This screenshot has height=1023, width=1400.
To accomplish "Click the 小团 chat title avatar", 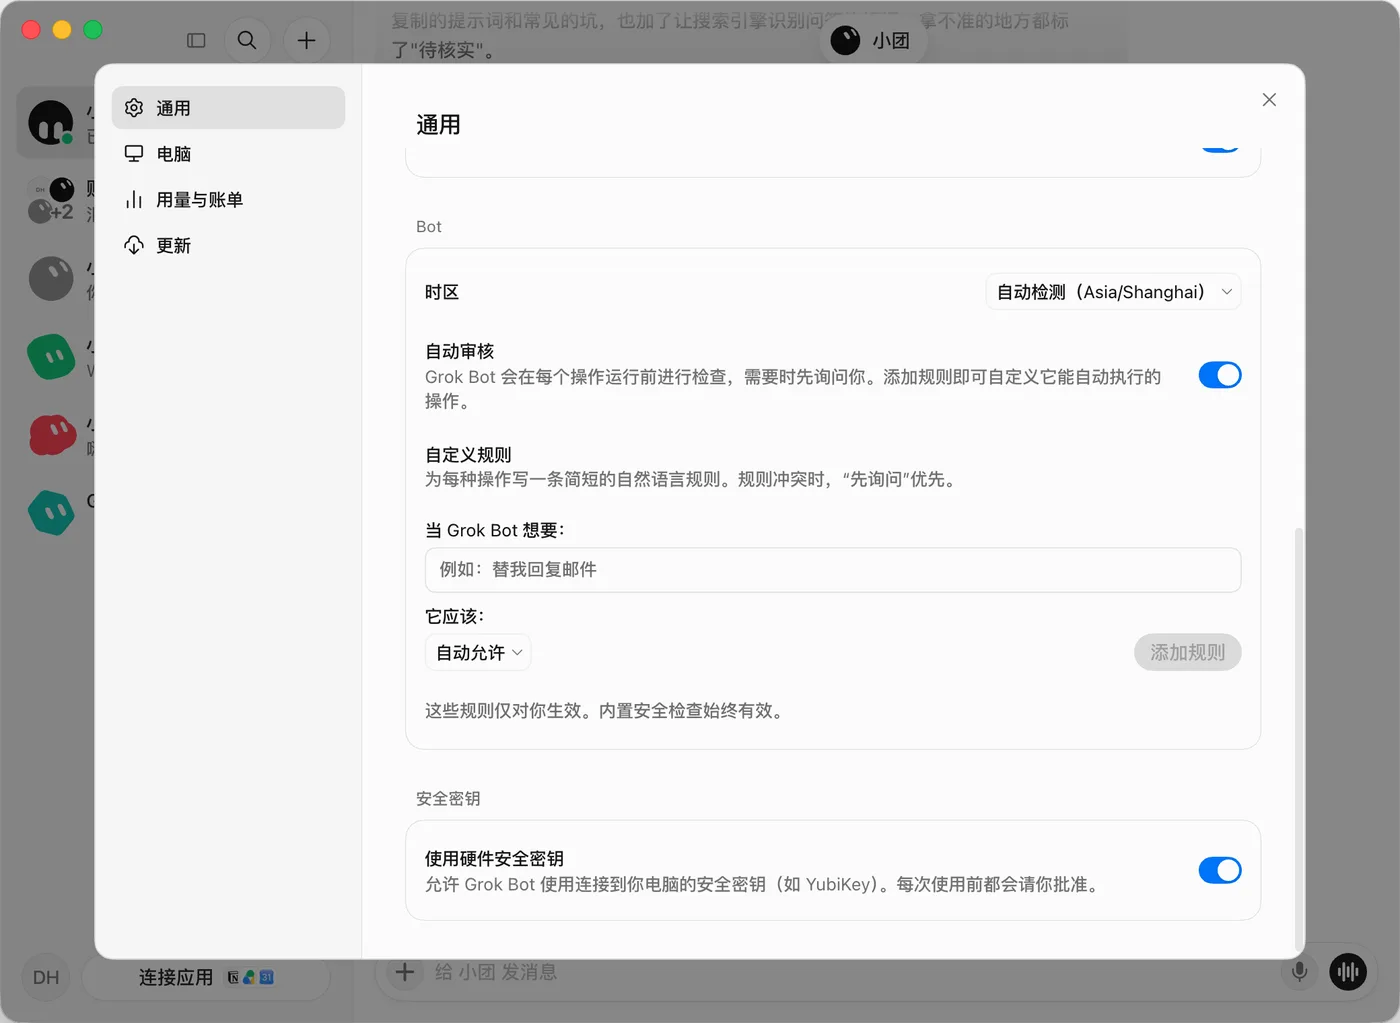I will (x=845, y=40).
